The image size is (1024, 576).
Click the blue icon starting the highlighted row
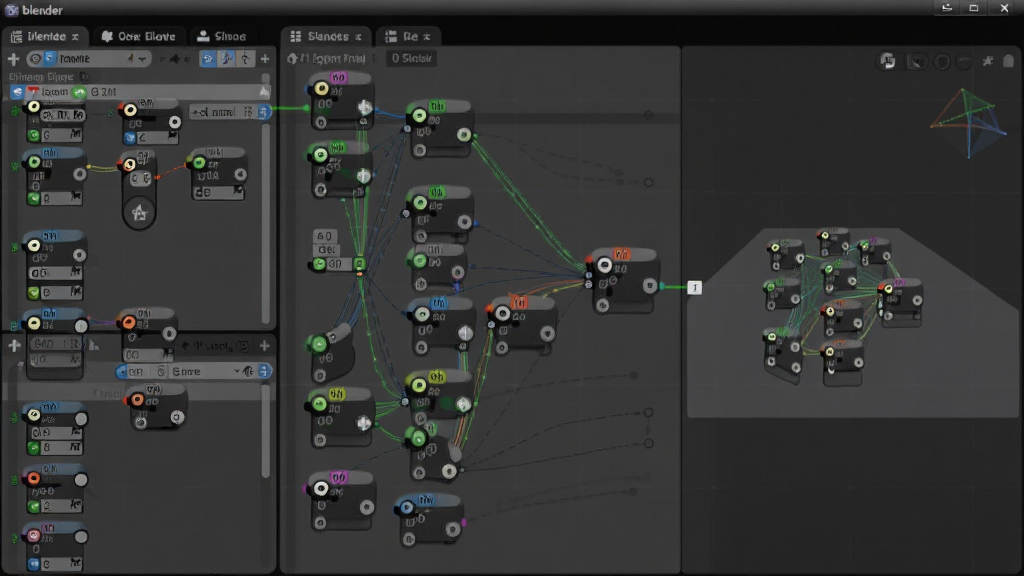[17, 92]
